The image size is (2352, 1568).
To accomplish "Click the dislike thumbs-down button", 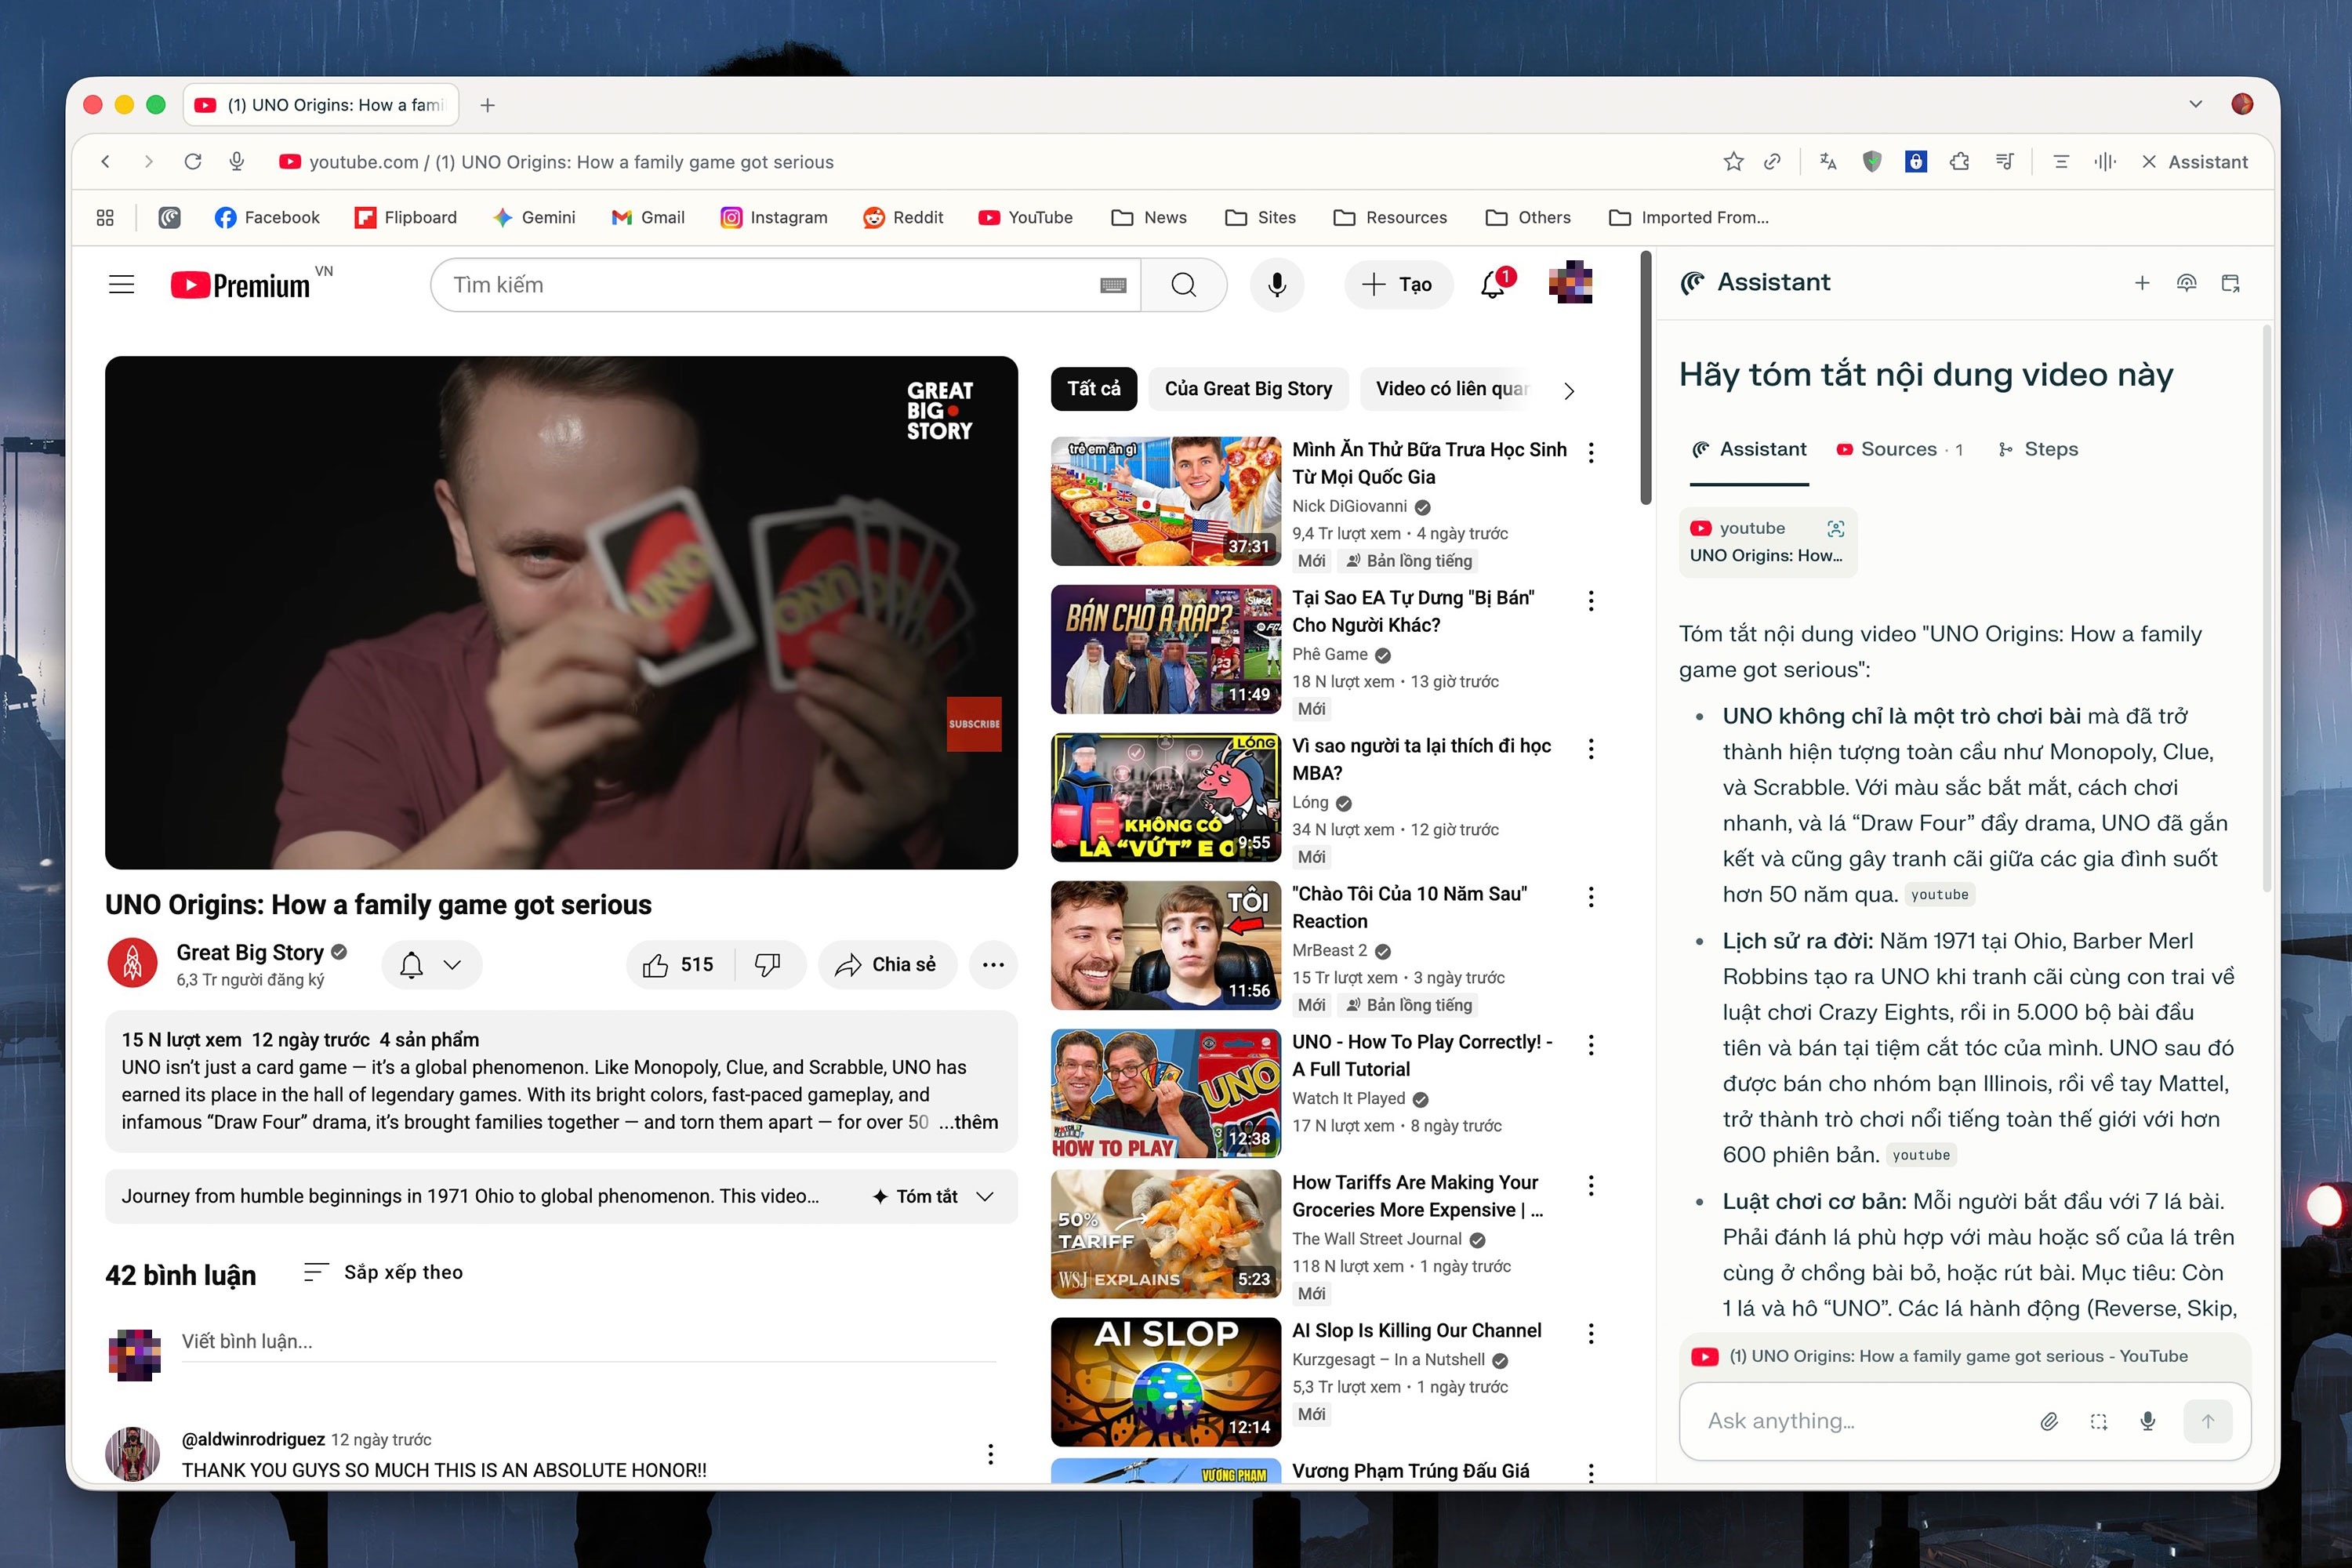I will coord(767,964).
